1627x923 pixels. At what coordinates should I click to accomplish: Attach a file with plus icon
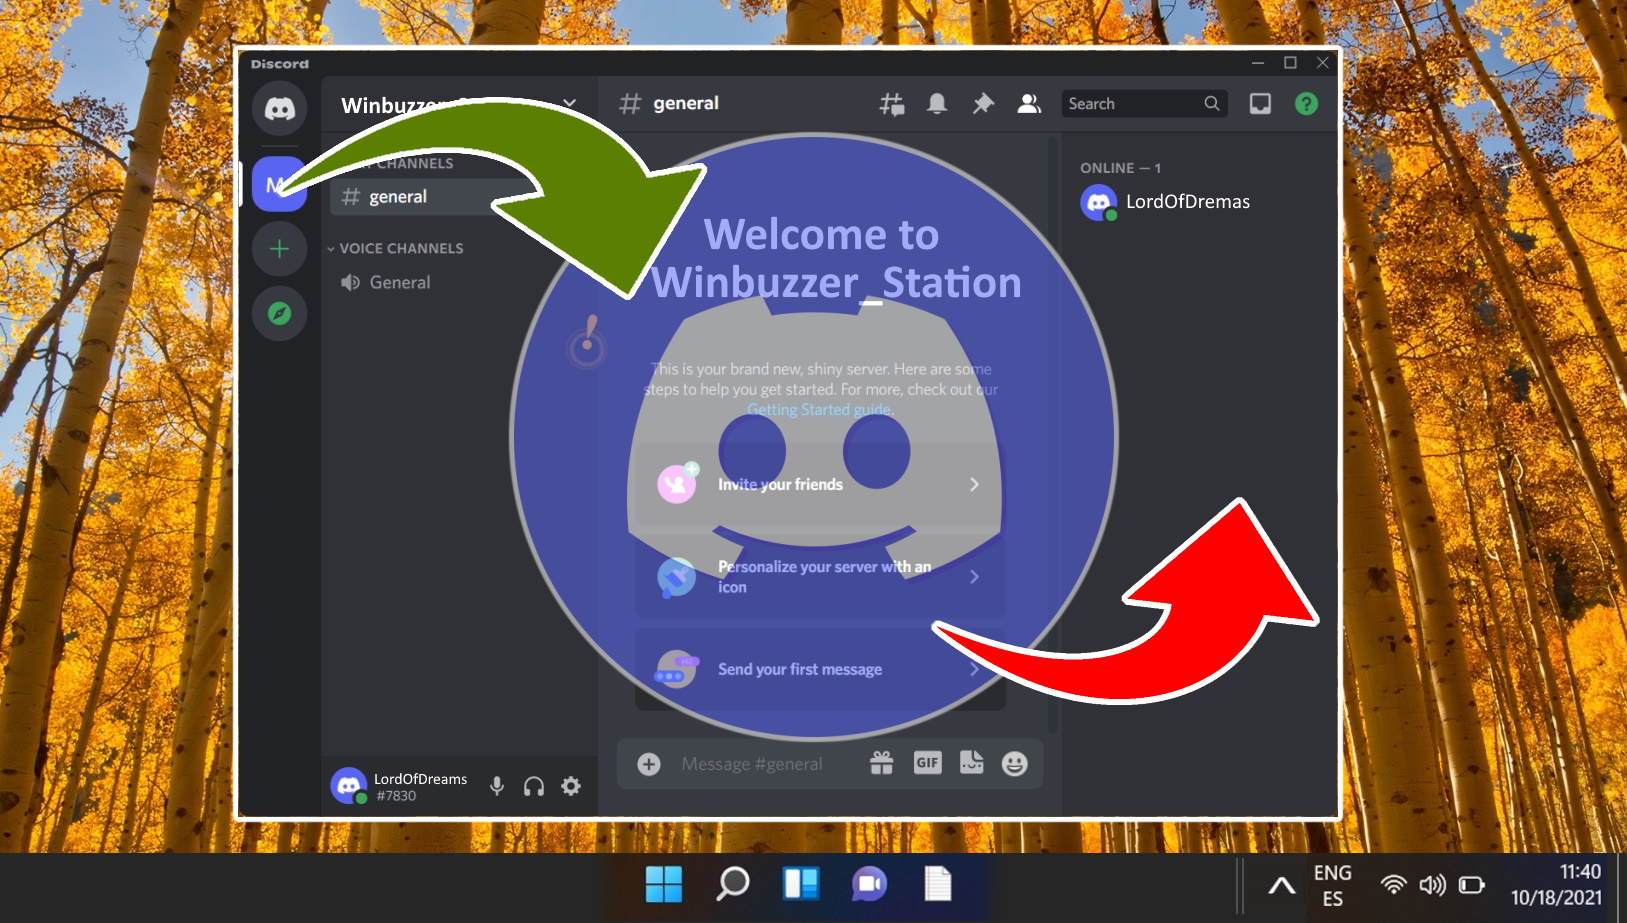(x=649, y=764)
